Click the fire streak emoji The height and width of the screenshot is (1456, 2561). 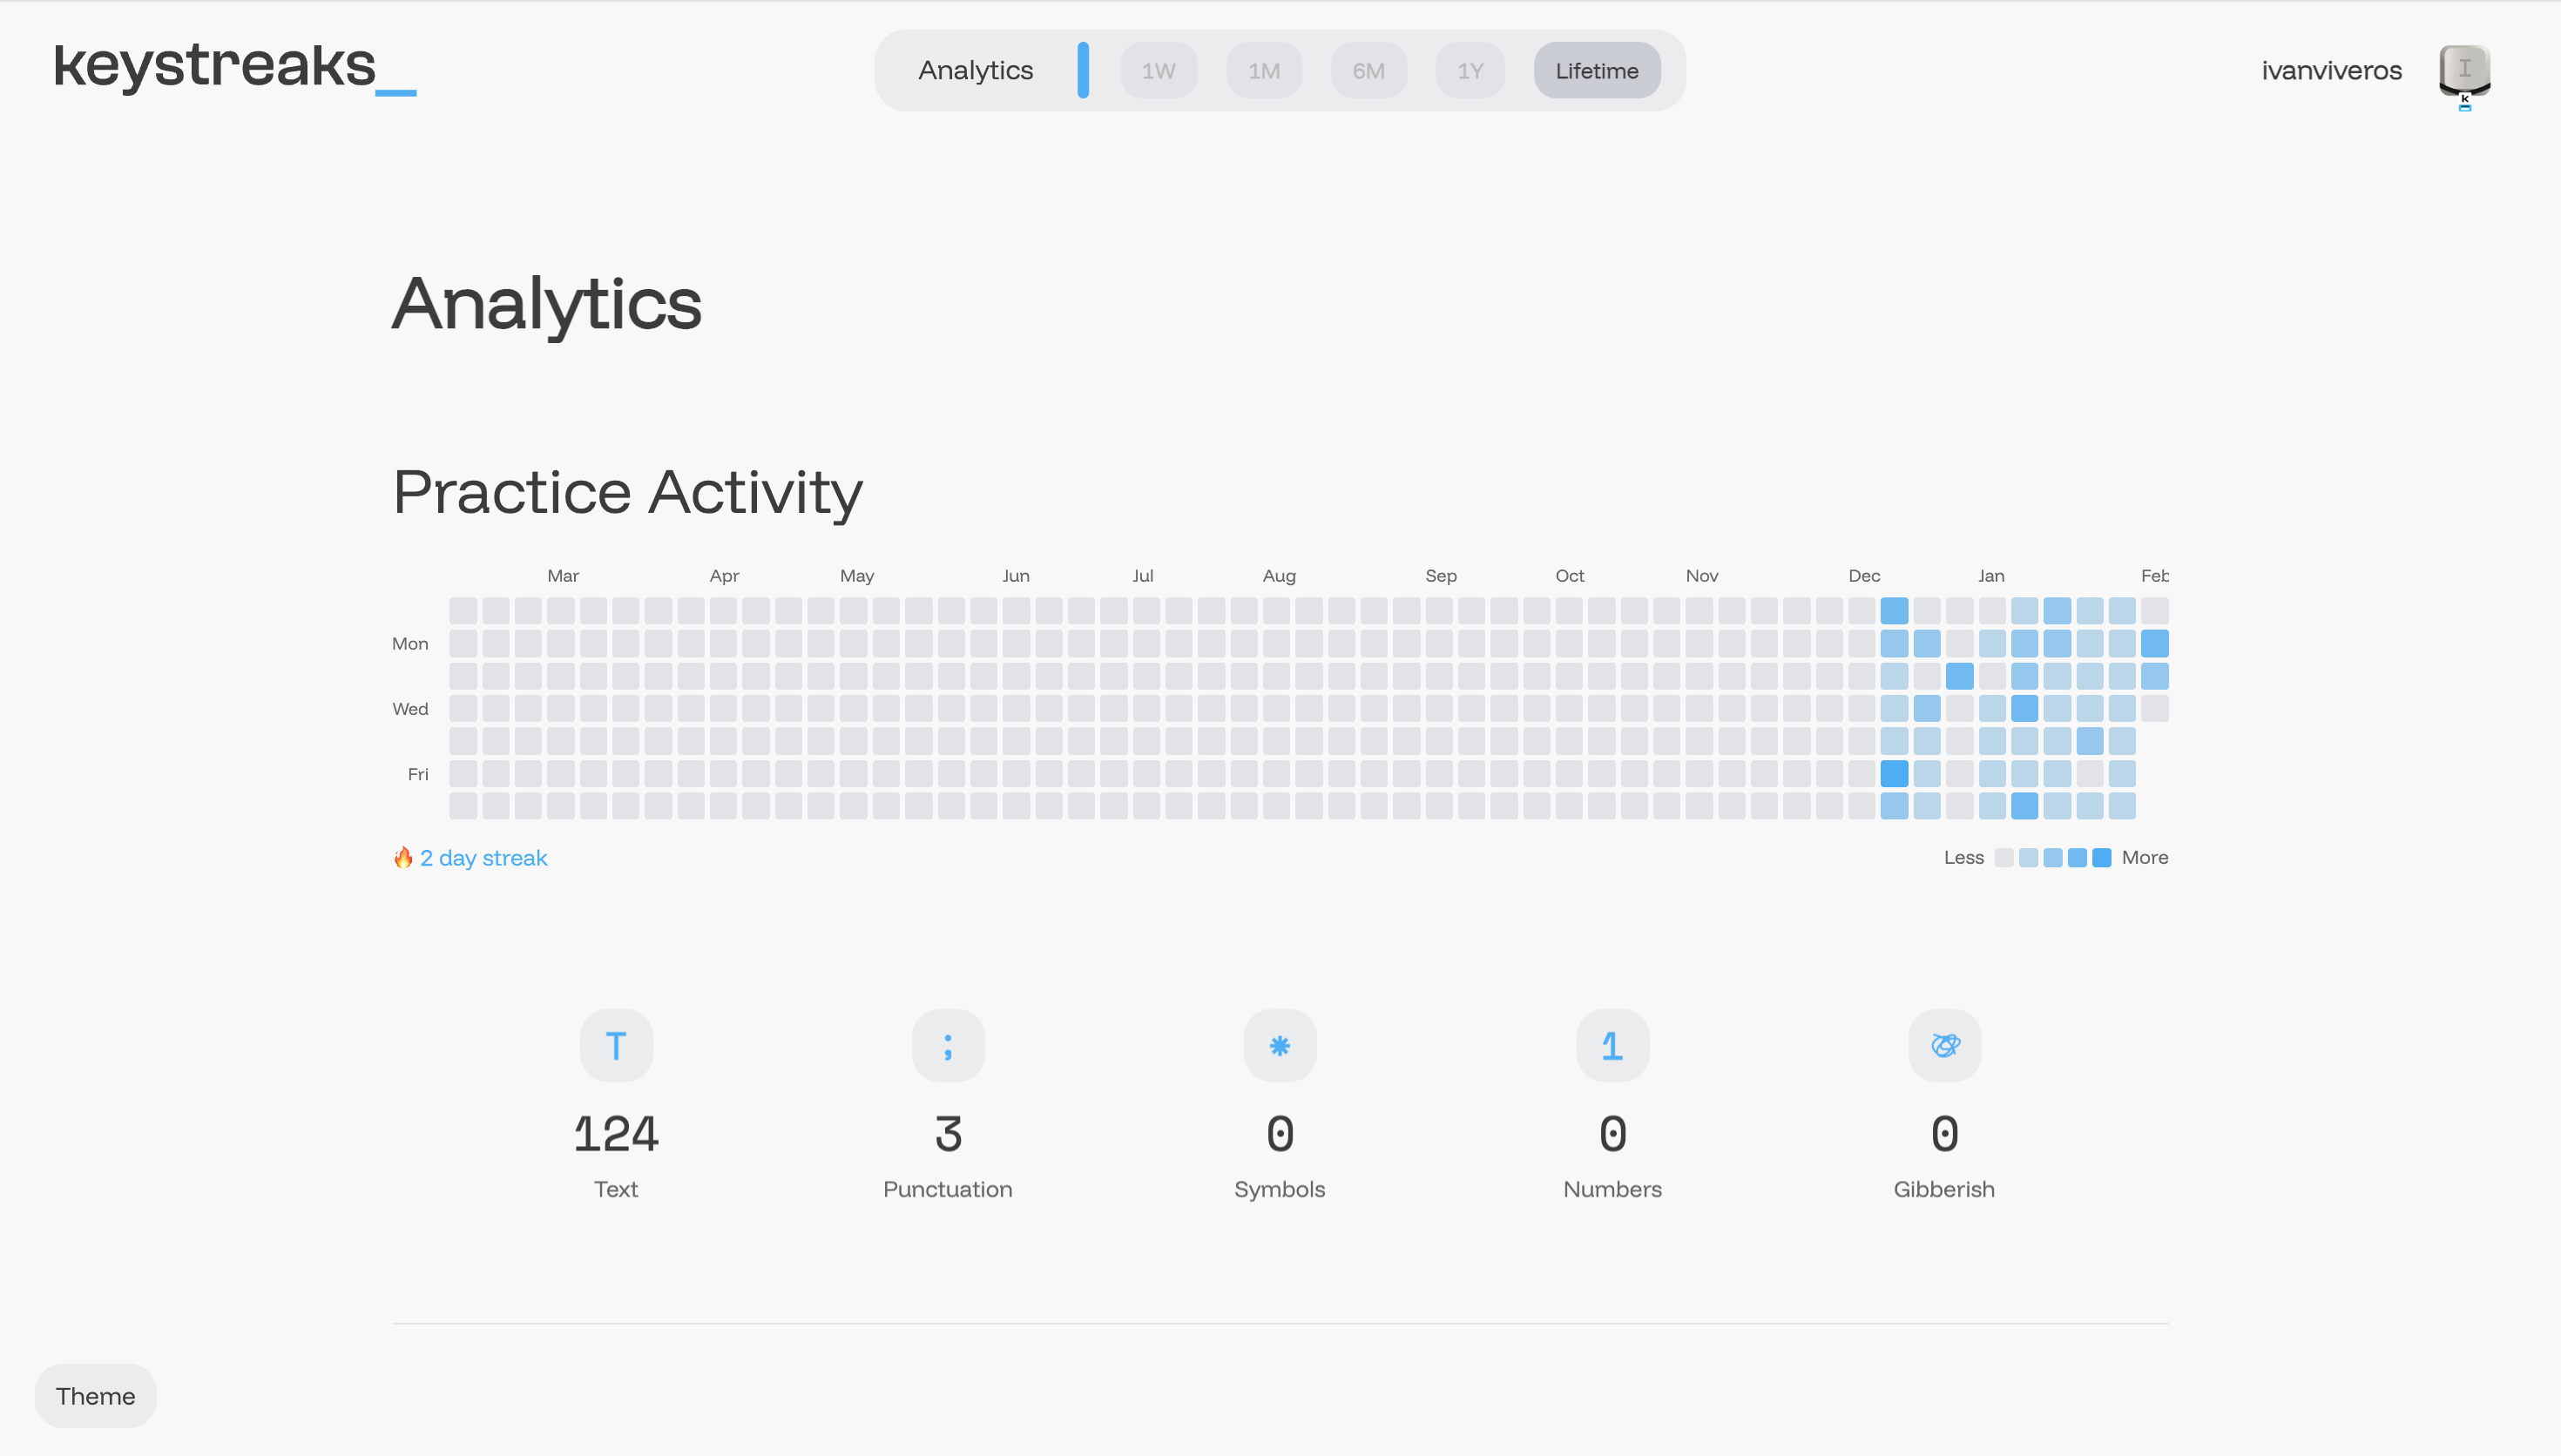click(402, 857)
